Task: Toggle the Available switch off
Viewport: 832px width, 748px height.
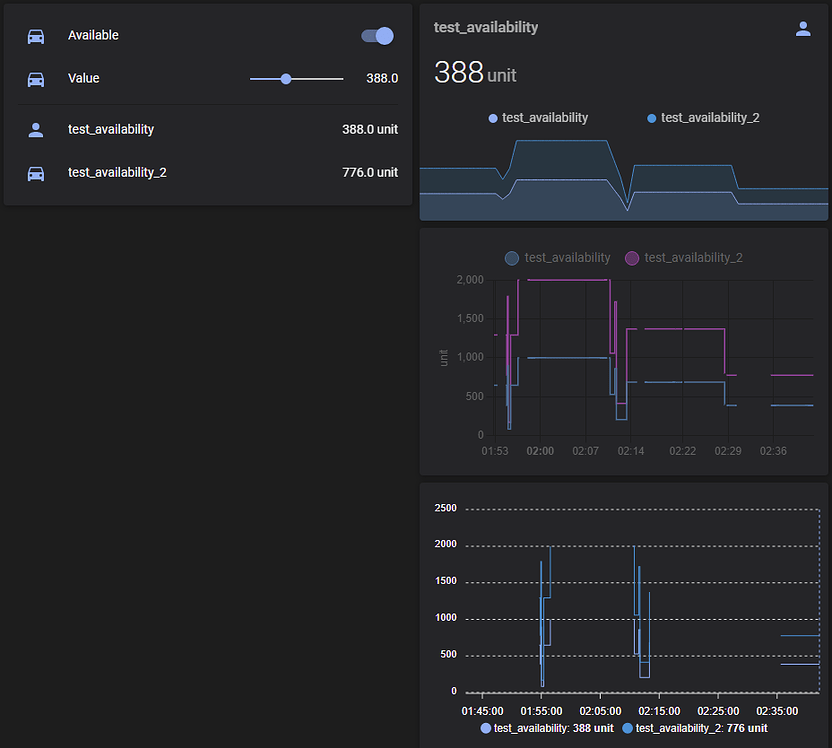Action: [377, 36]
